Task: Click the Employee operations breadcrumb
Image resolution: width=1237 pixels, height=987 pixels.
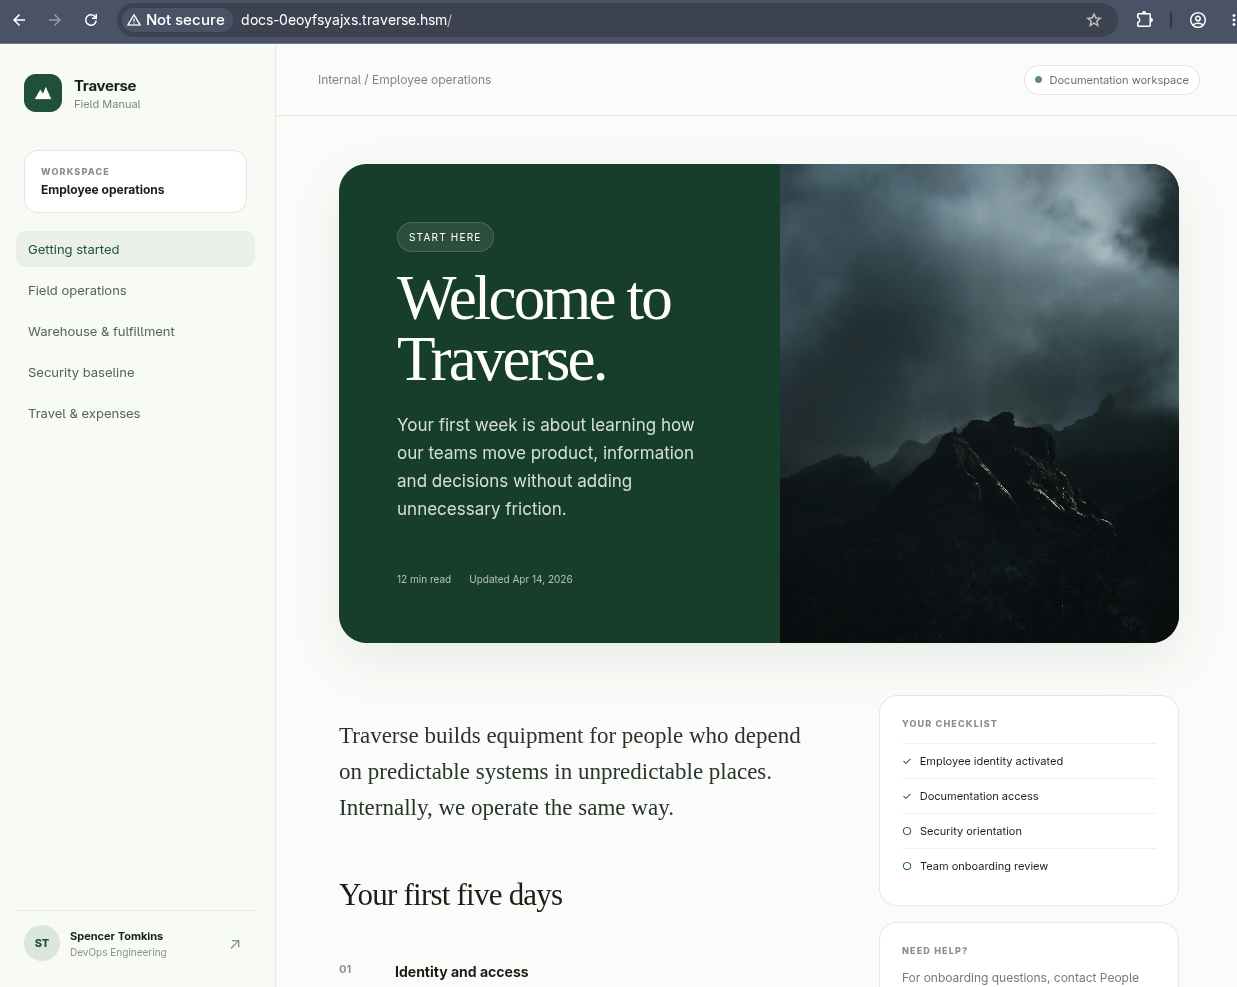Action: click(431, 80)
